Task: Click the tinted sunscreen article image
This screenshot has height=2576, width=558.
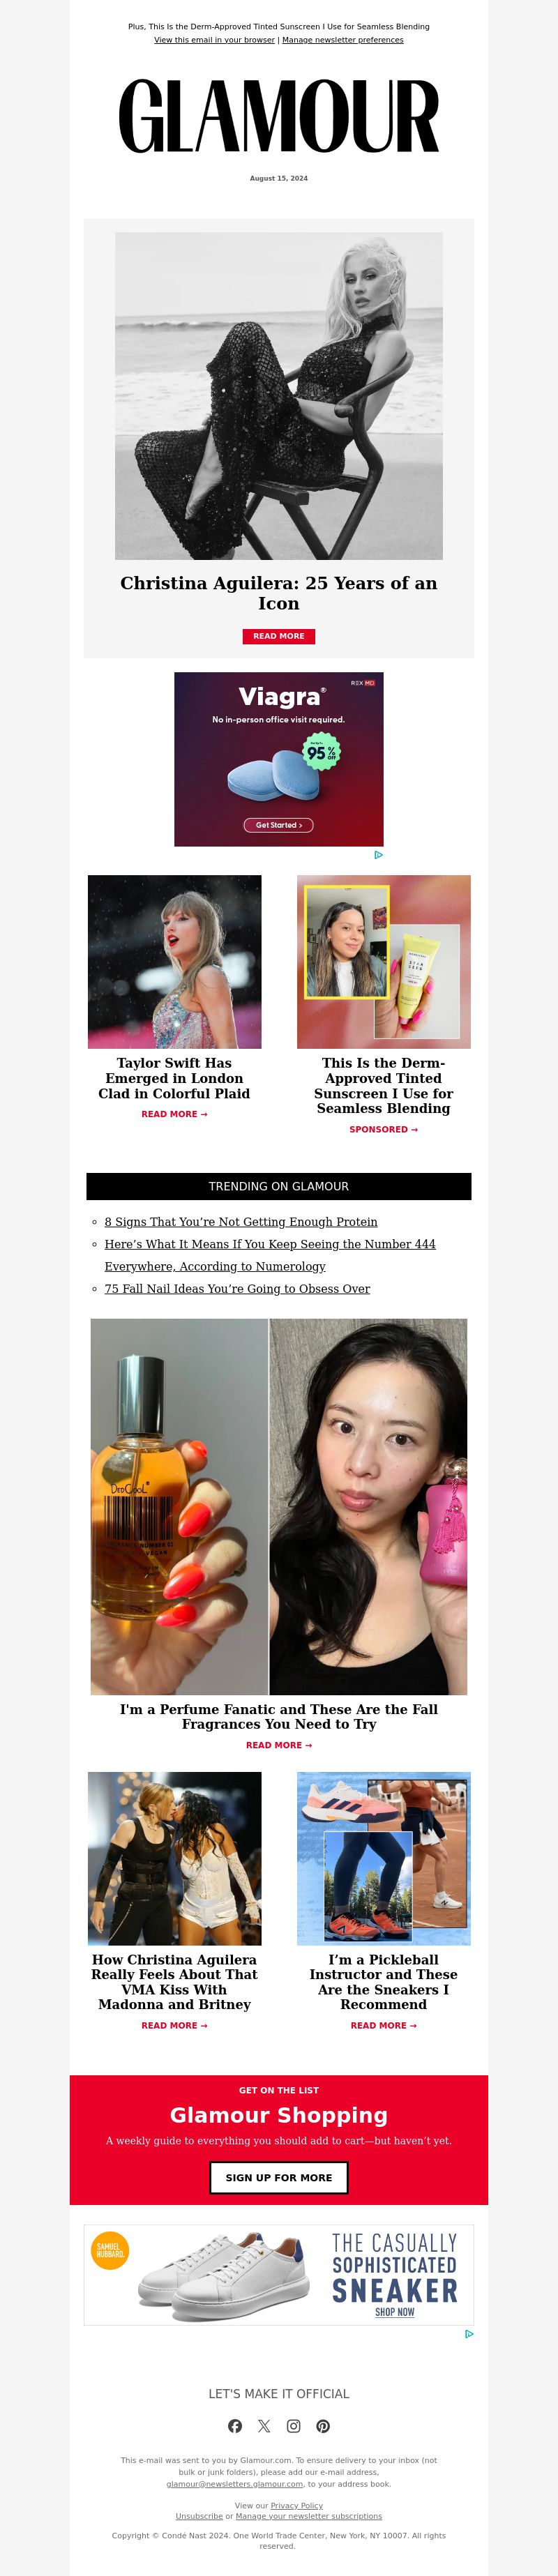Action: [x=384, y=962]
